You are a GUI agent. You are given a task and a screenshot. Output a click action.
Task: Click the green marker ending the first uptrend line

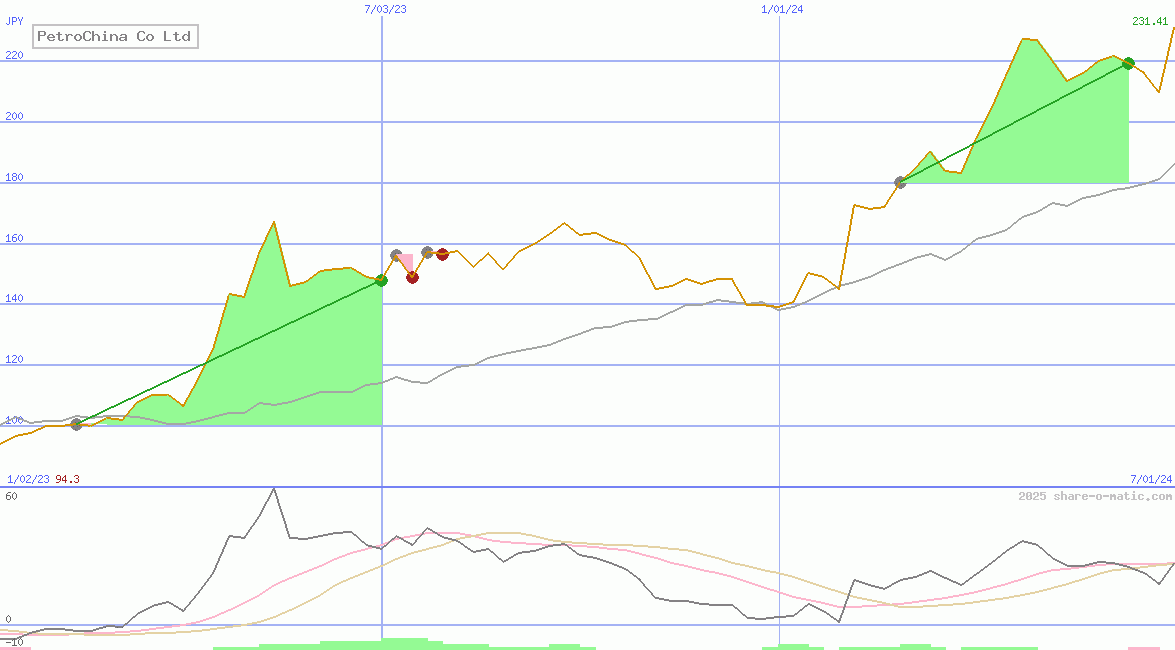381,281
